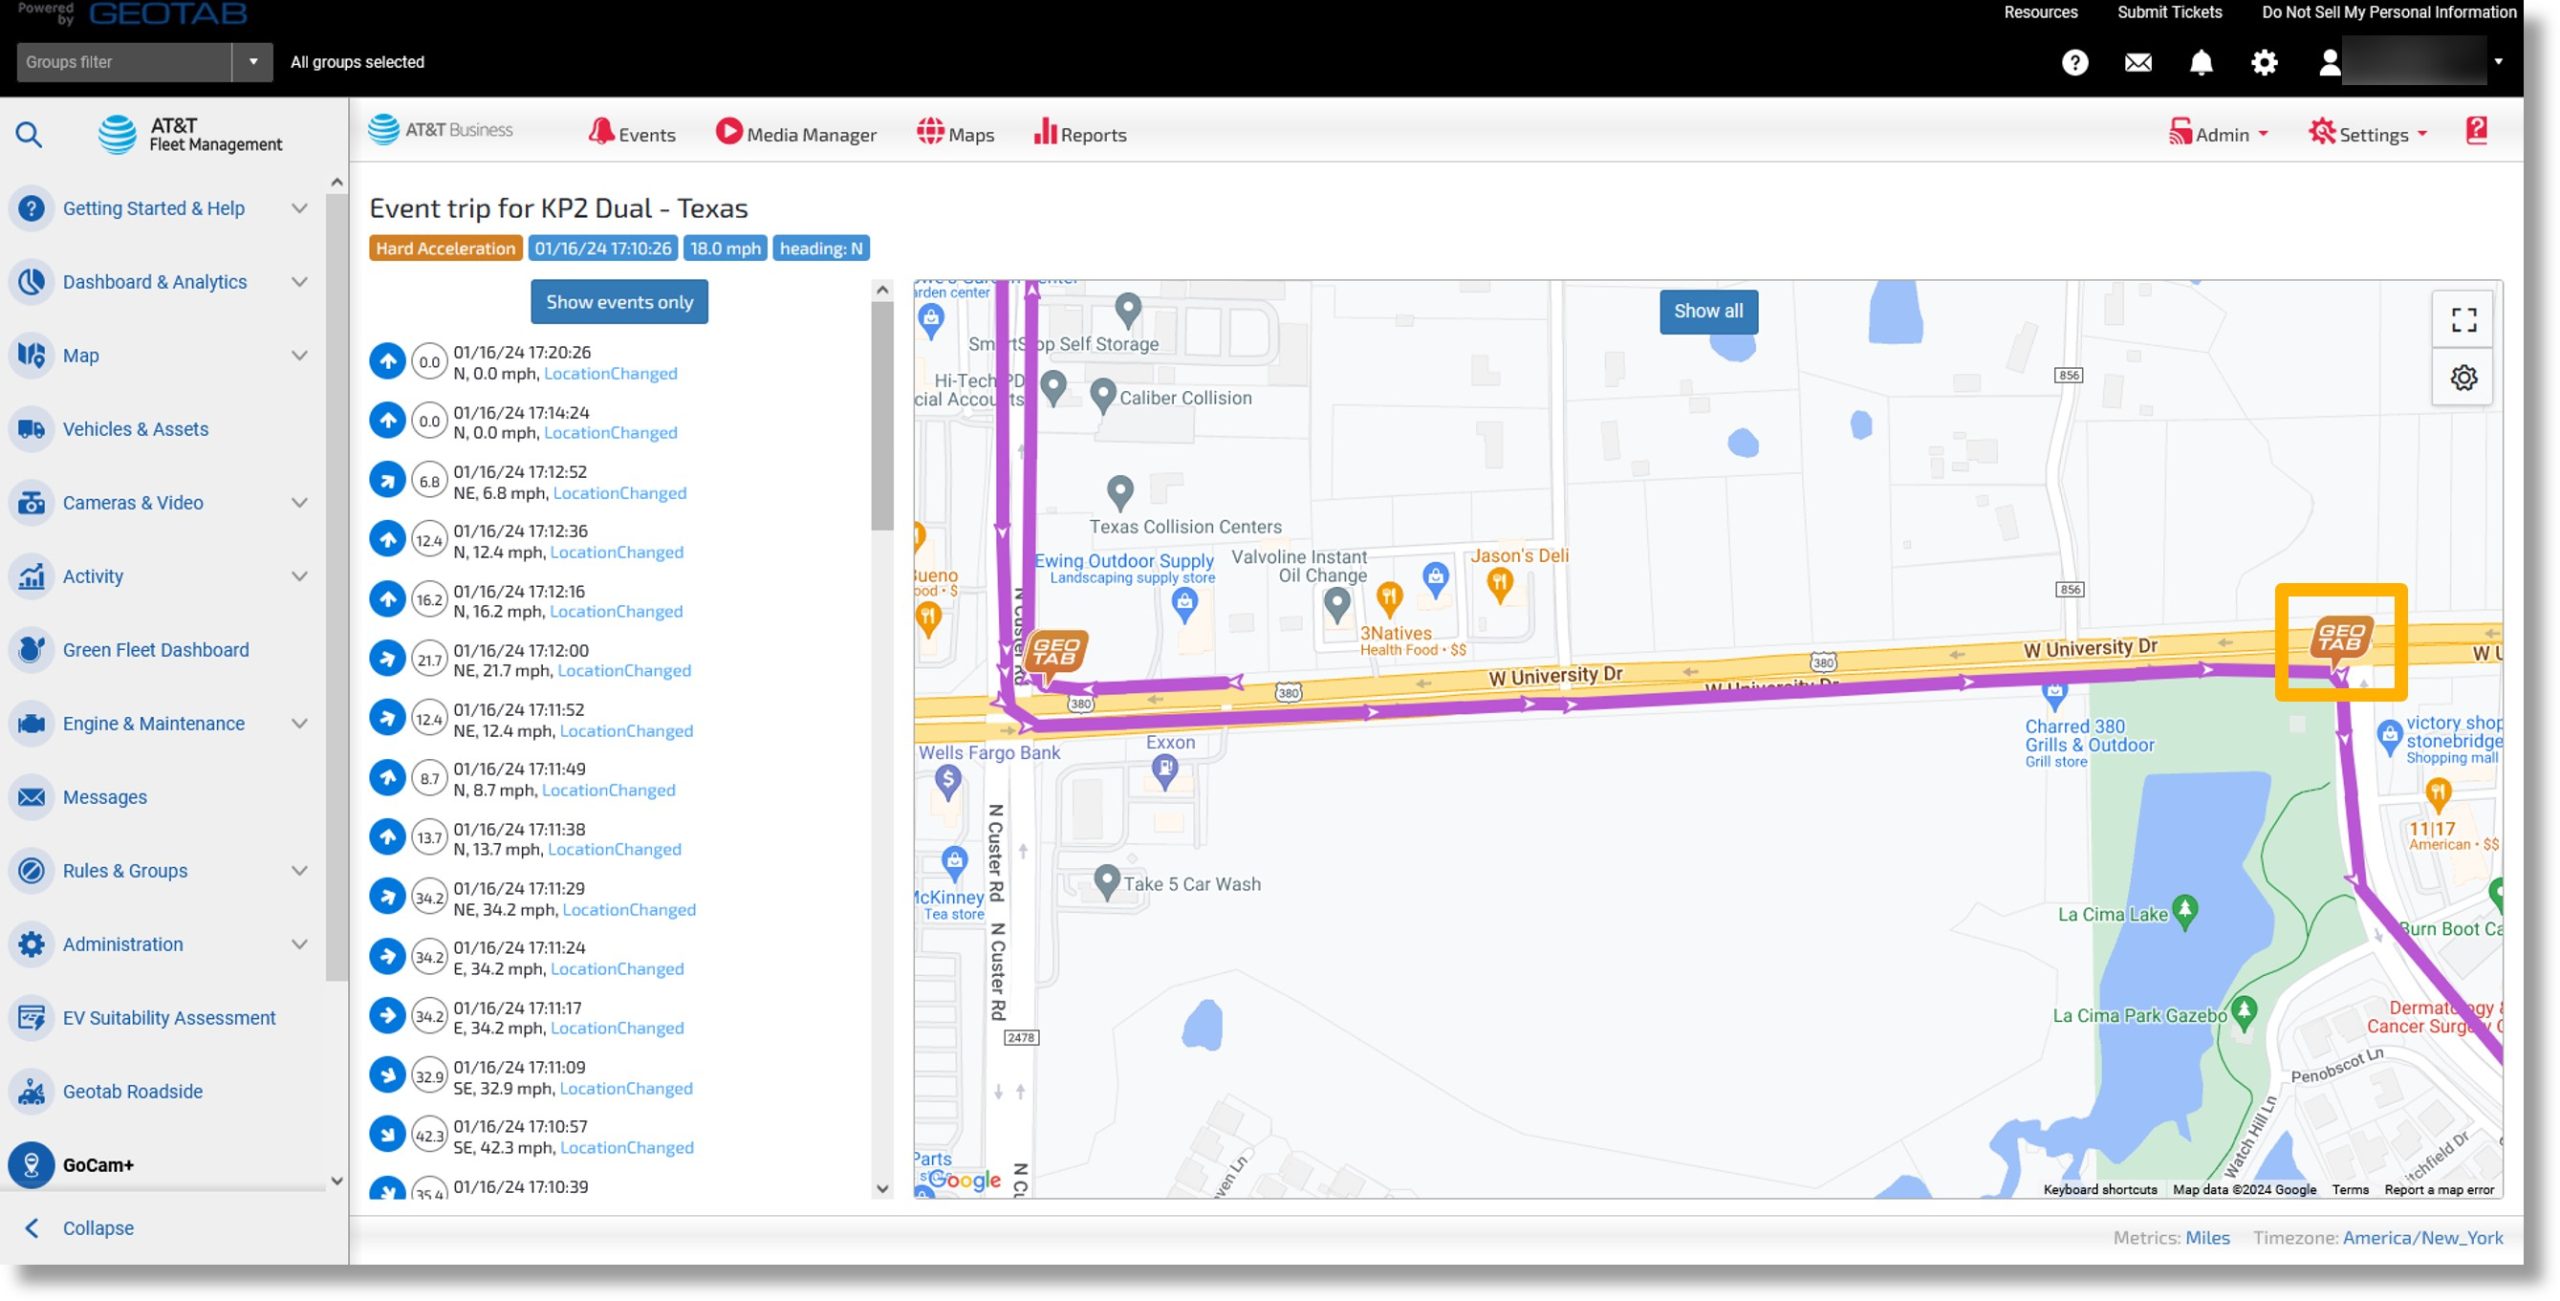The image size is (2560, 1301).
Task: Click Google Maps Terms link
Action: pos(2350,1189)
